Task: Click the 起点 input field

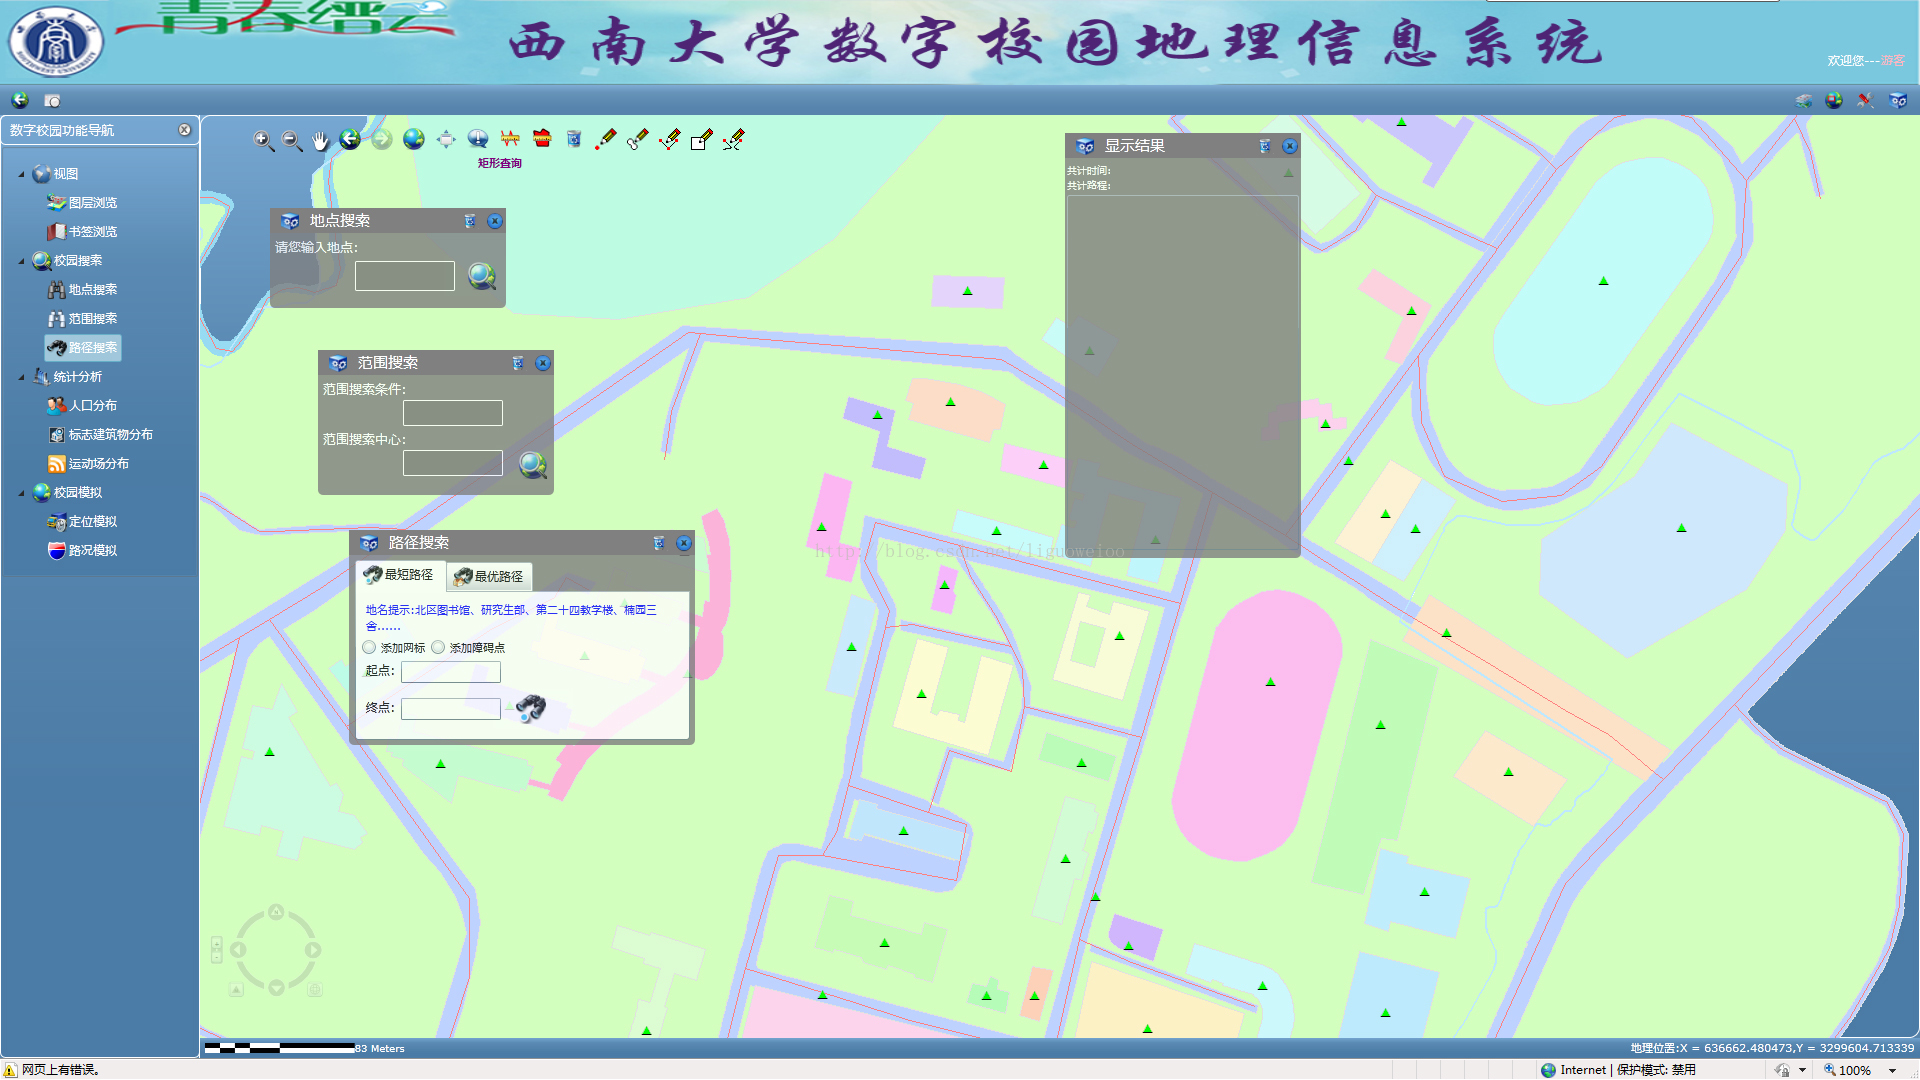Action: click(x=451, y=672)
